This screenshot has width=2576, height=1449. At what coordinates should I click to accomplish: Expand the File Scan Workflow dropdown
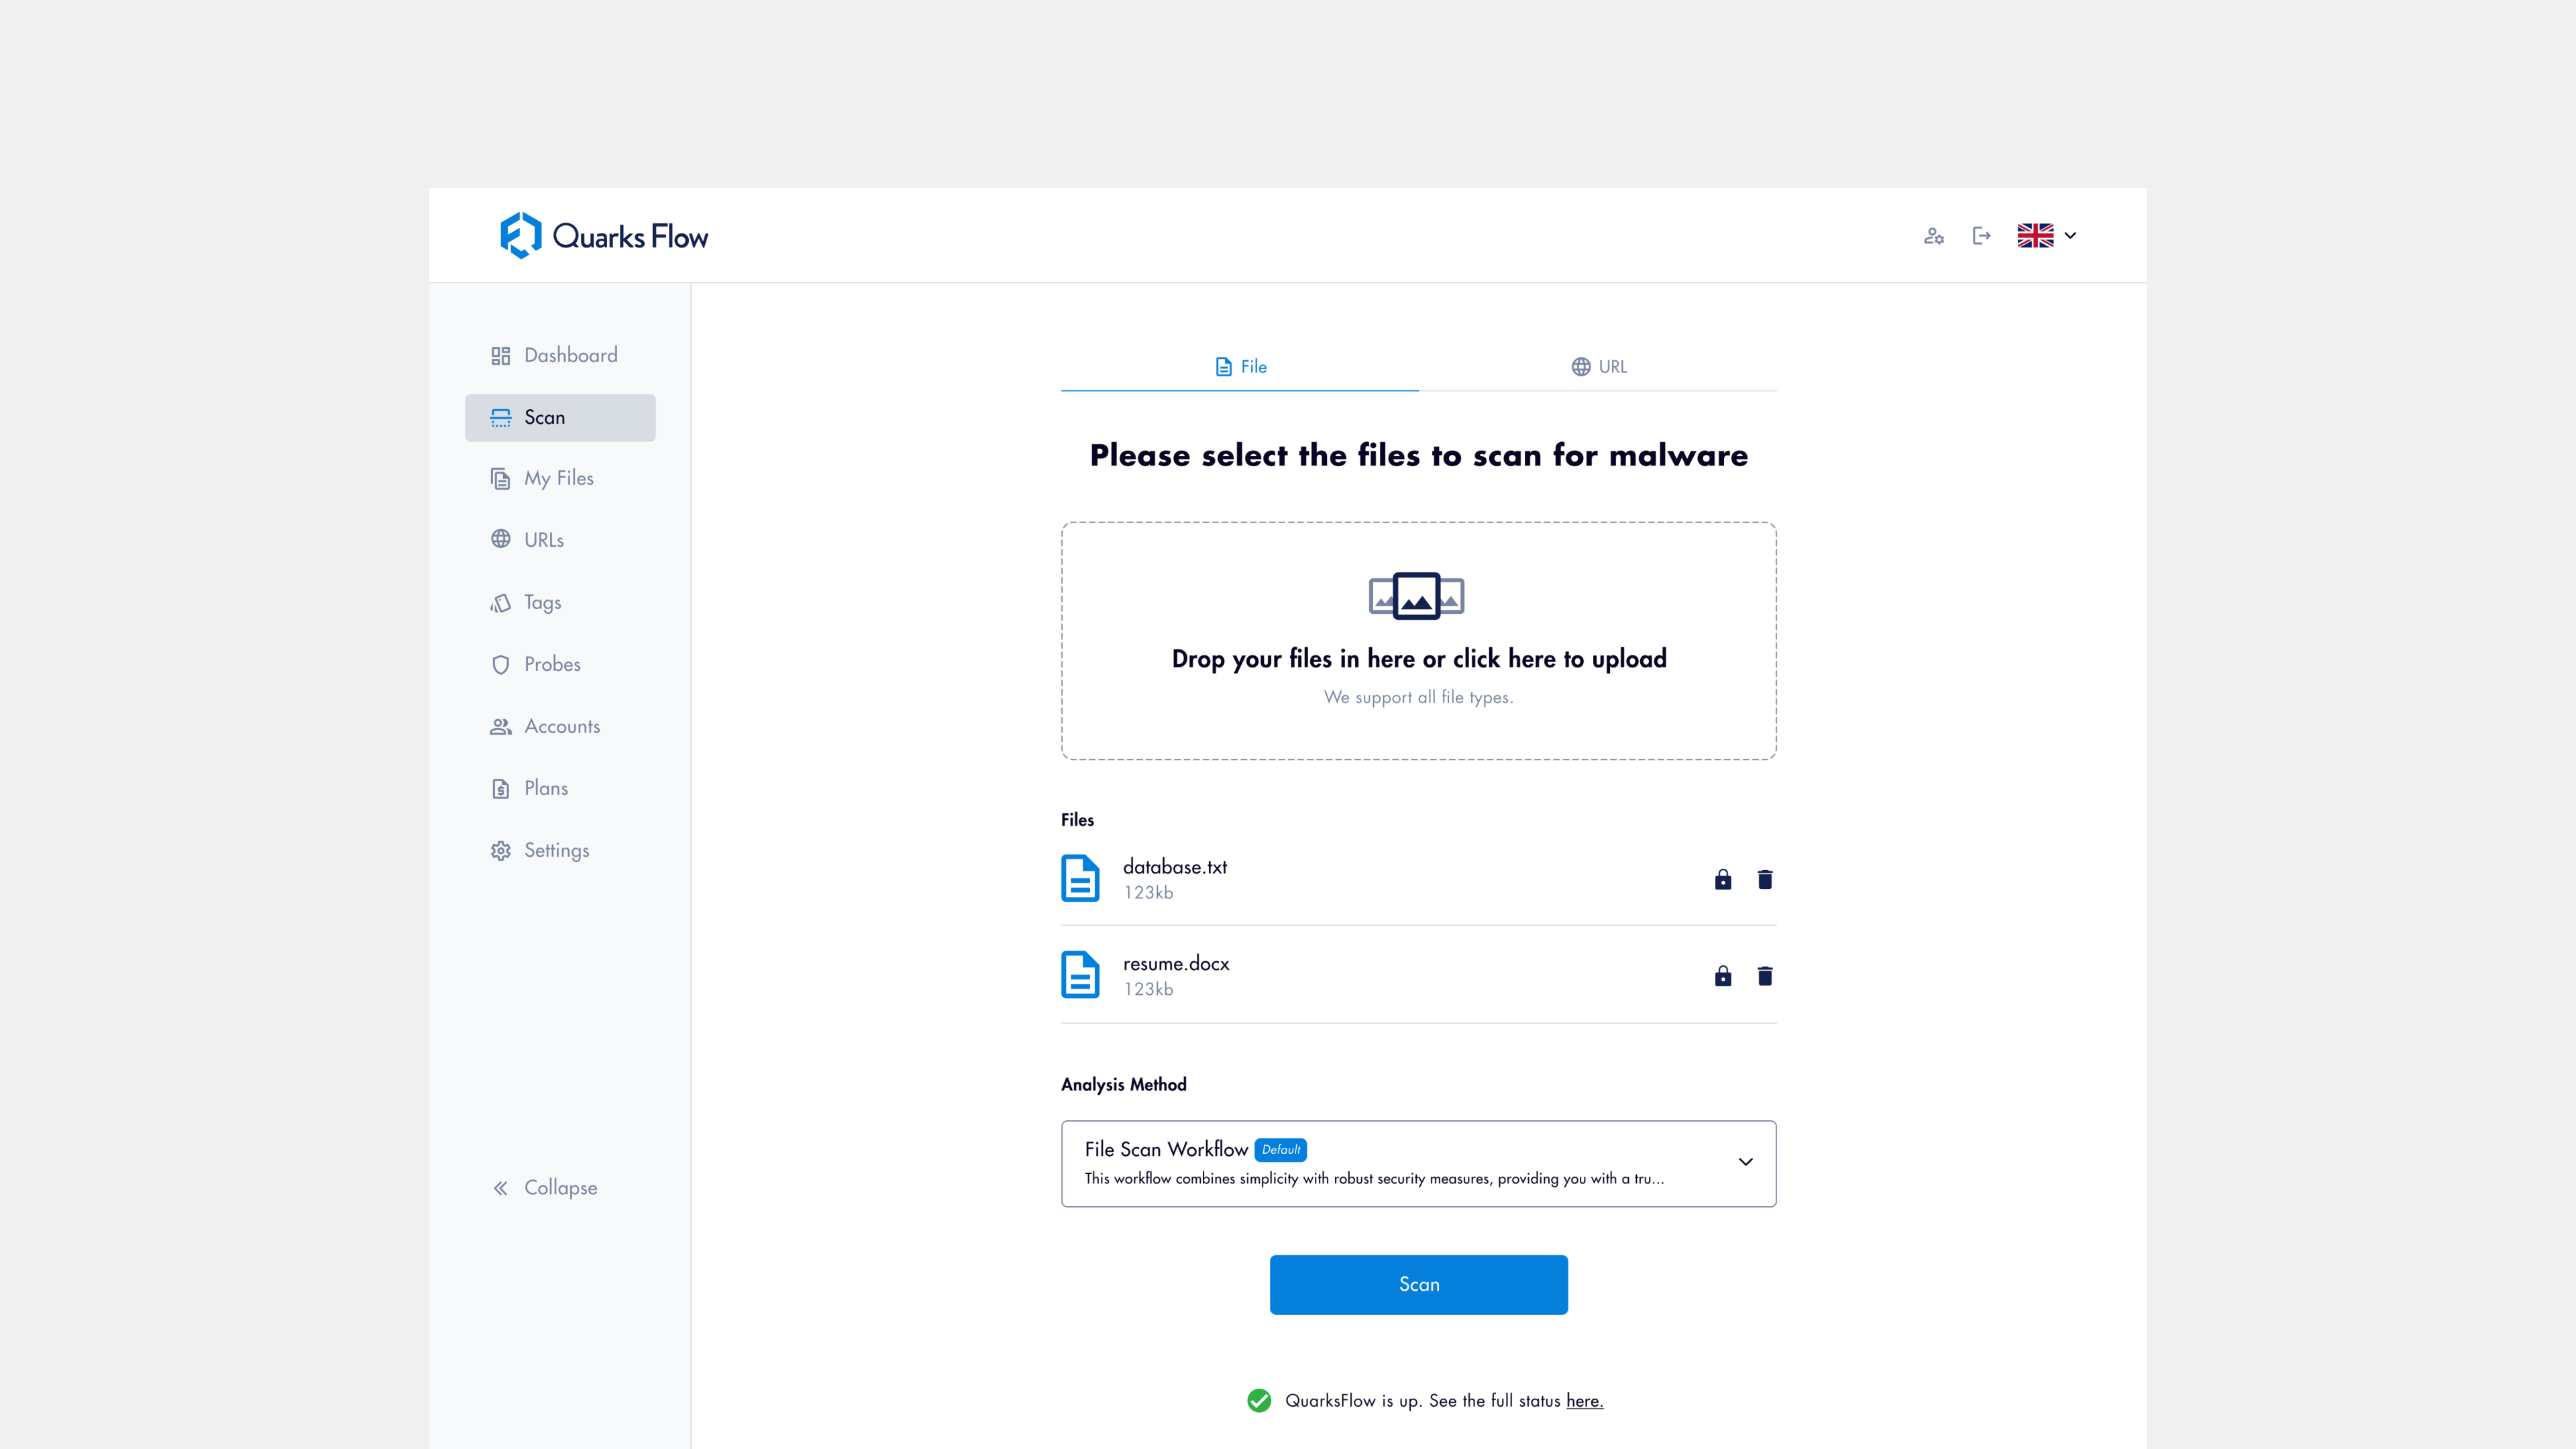[x=1746, y=1162]
